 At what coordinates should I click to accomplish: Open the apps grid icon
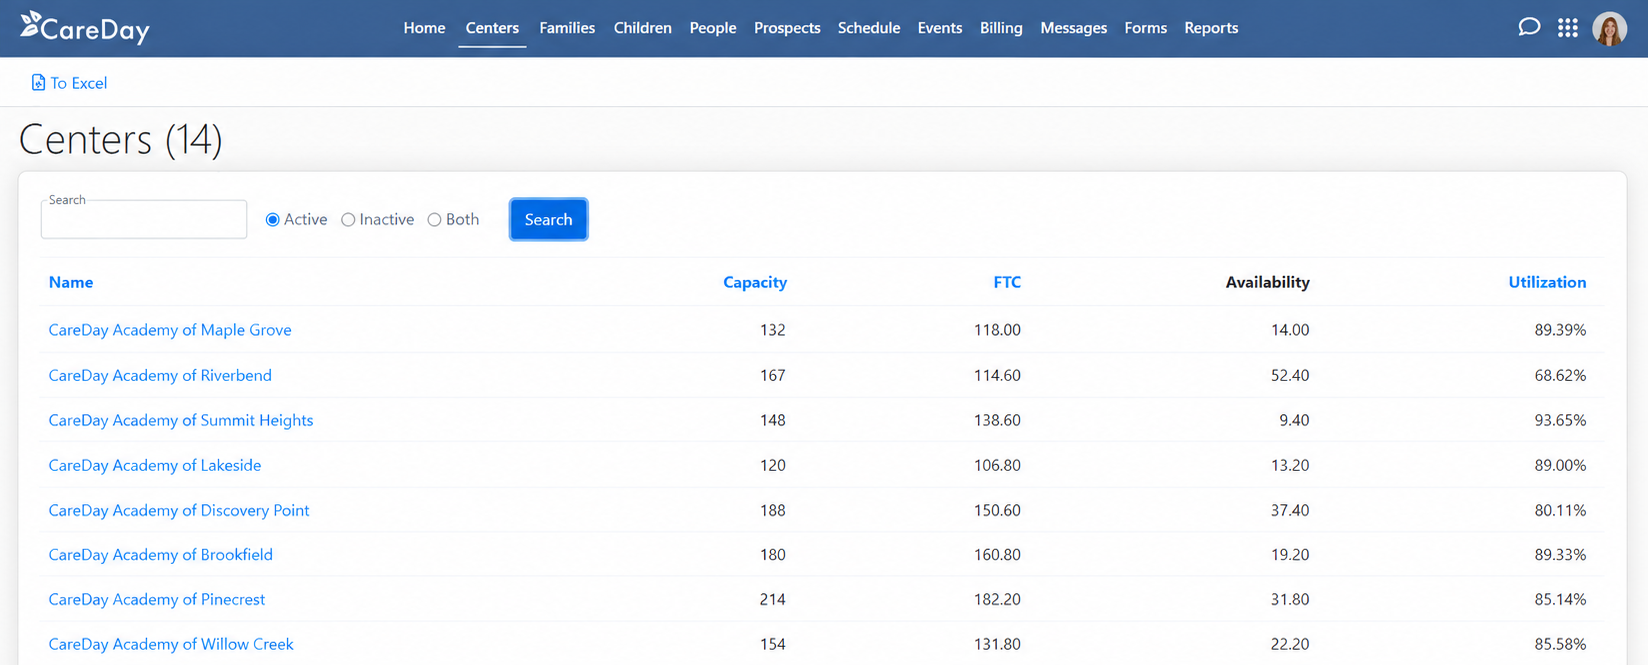(1568, 28)
